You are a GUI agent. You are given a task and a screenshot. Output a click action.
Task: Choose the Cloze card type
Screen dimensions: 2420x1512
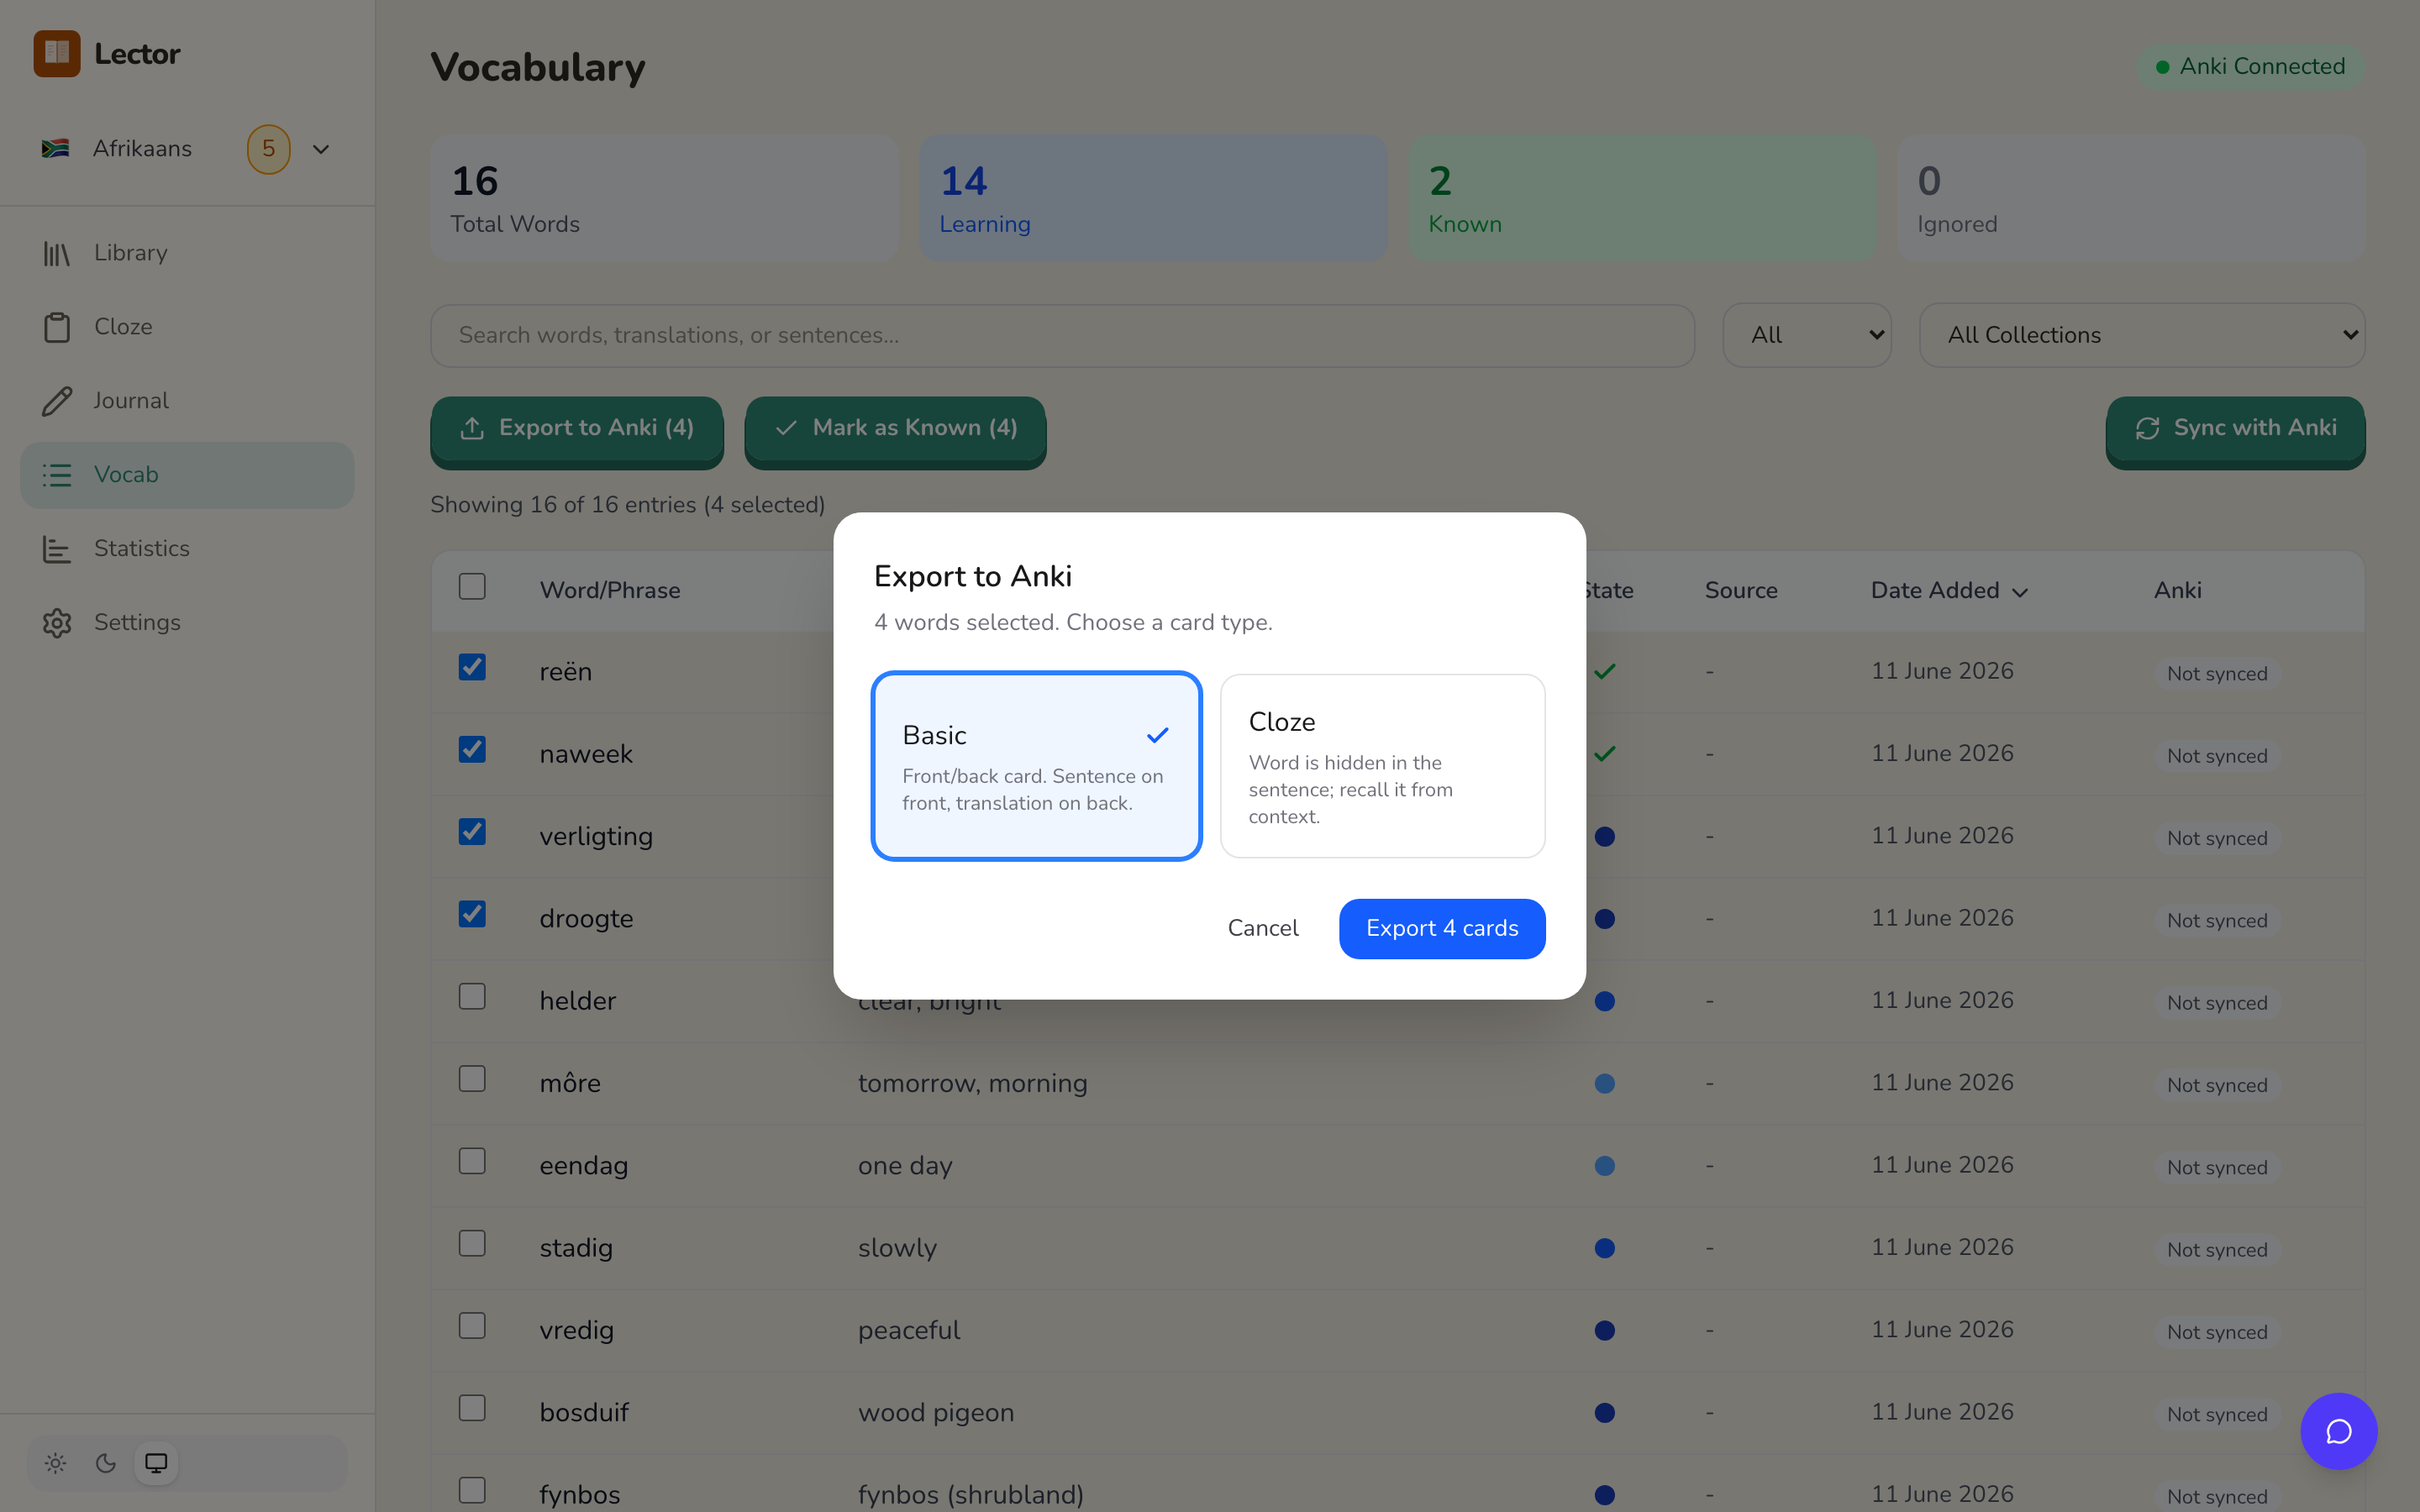point(1382,766)
